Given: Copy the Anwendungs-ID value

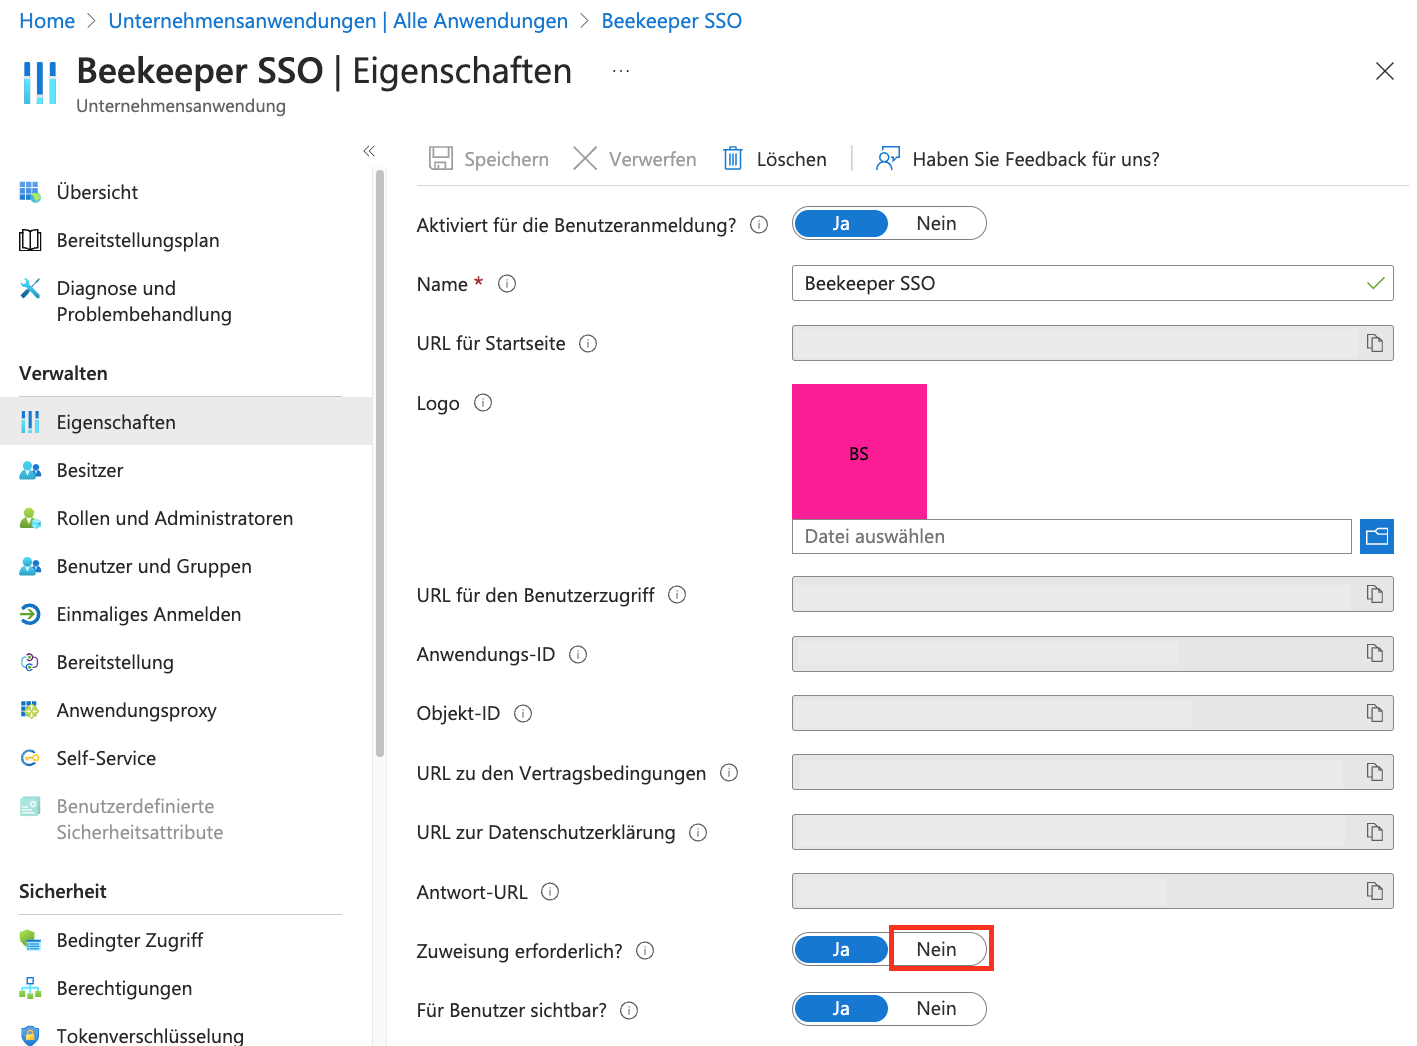Looking at the screenshot, I should point(1375,653).
